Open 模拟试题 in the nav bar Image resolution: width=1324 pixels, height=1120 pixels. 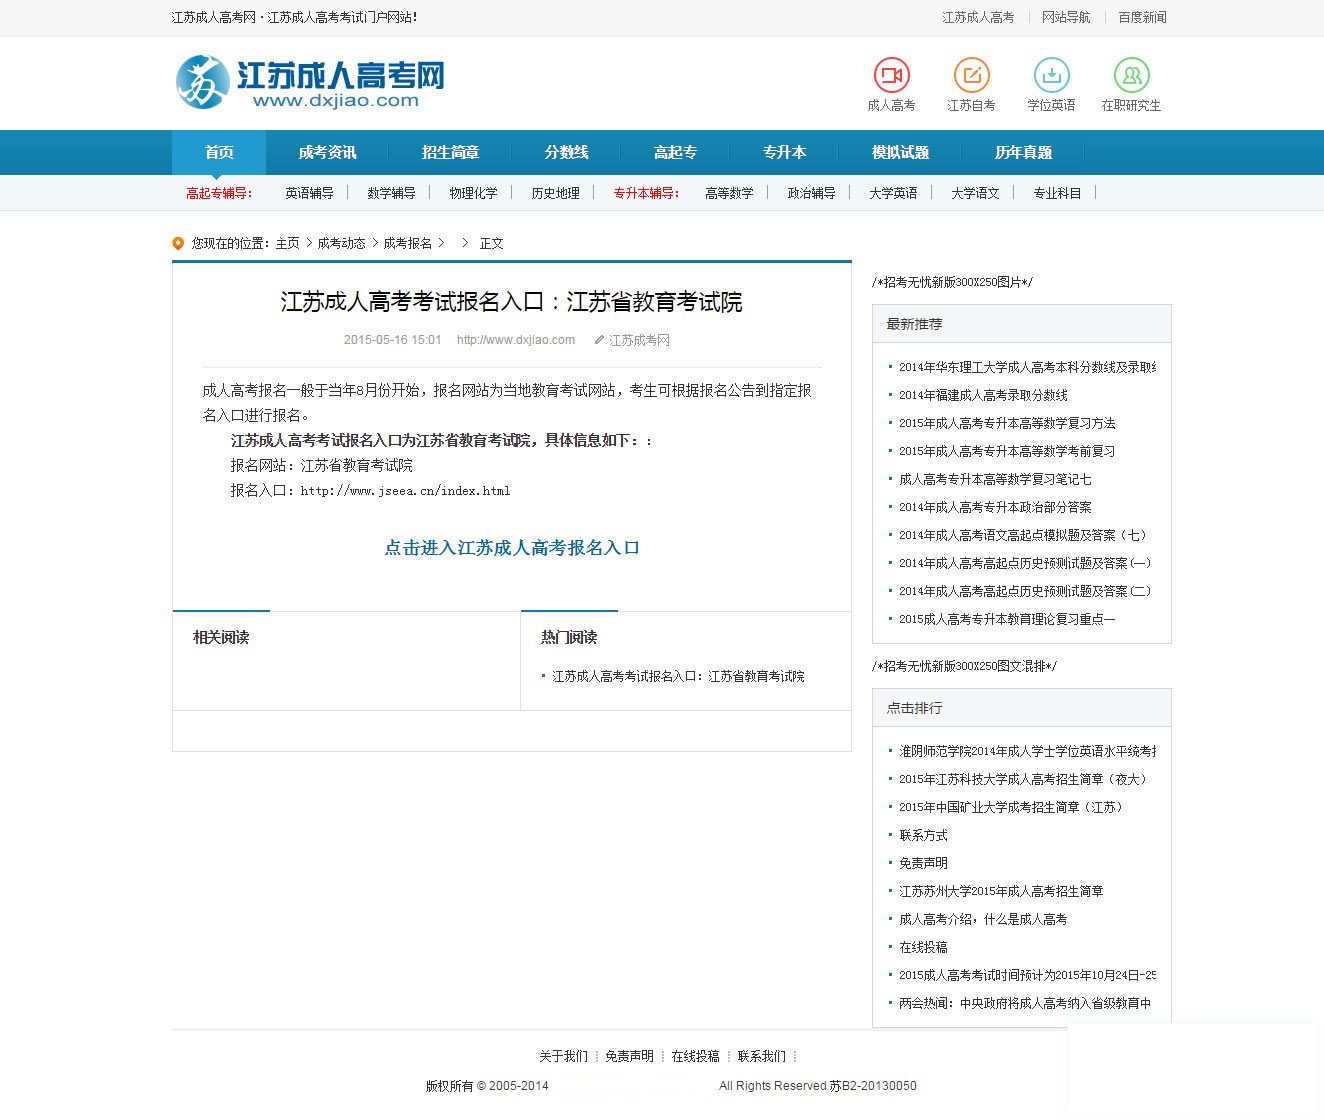coord(900,152)
